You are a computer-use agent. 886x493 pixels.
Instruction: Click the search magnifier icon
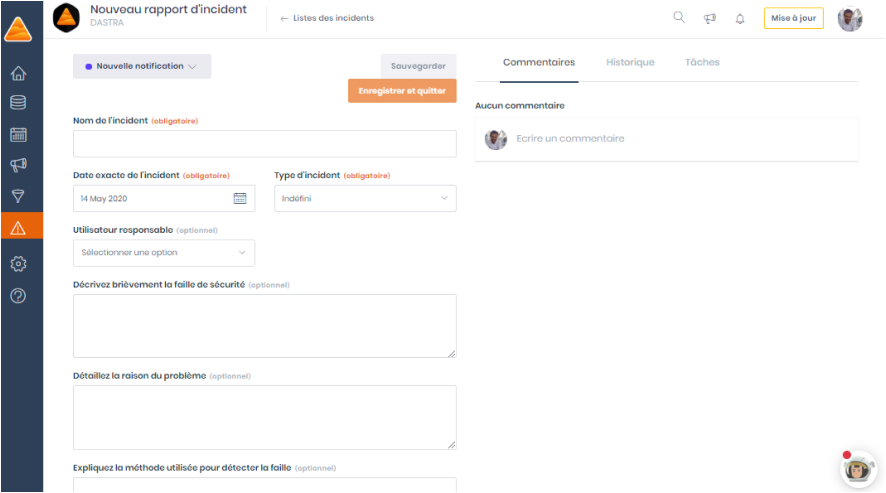tap(679, 18)
